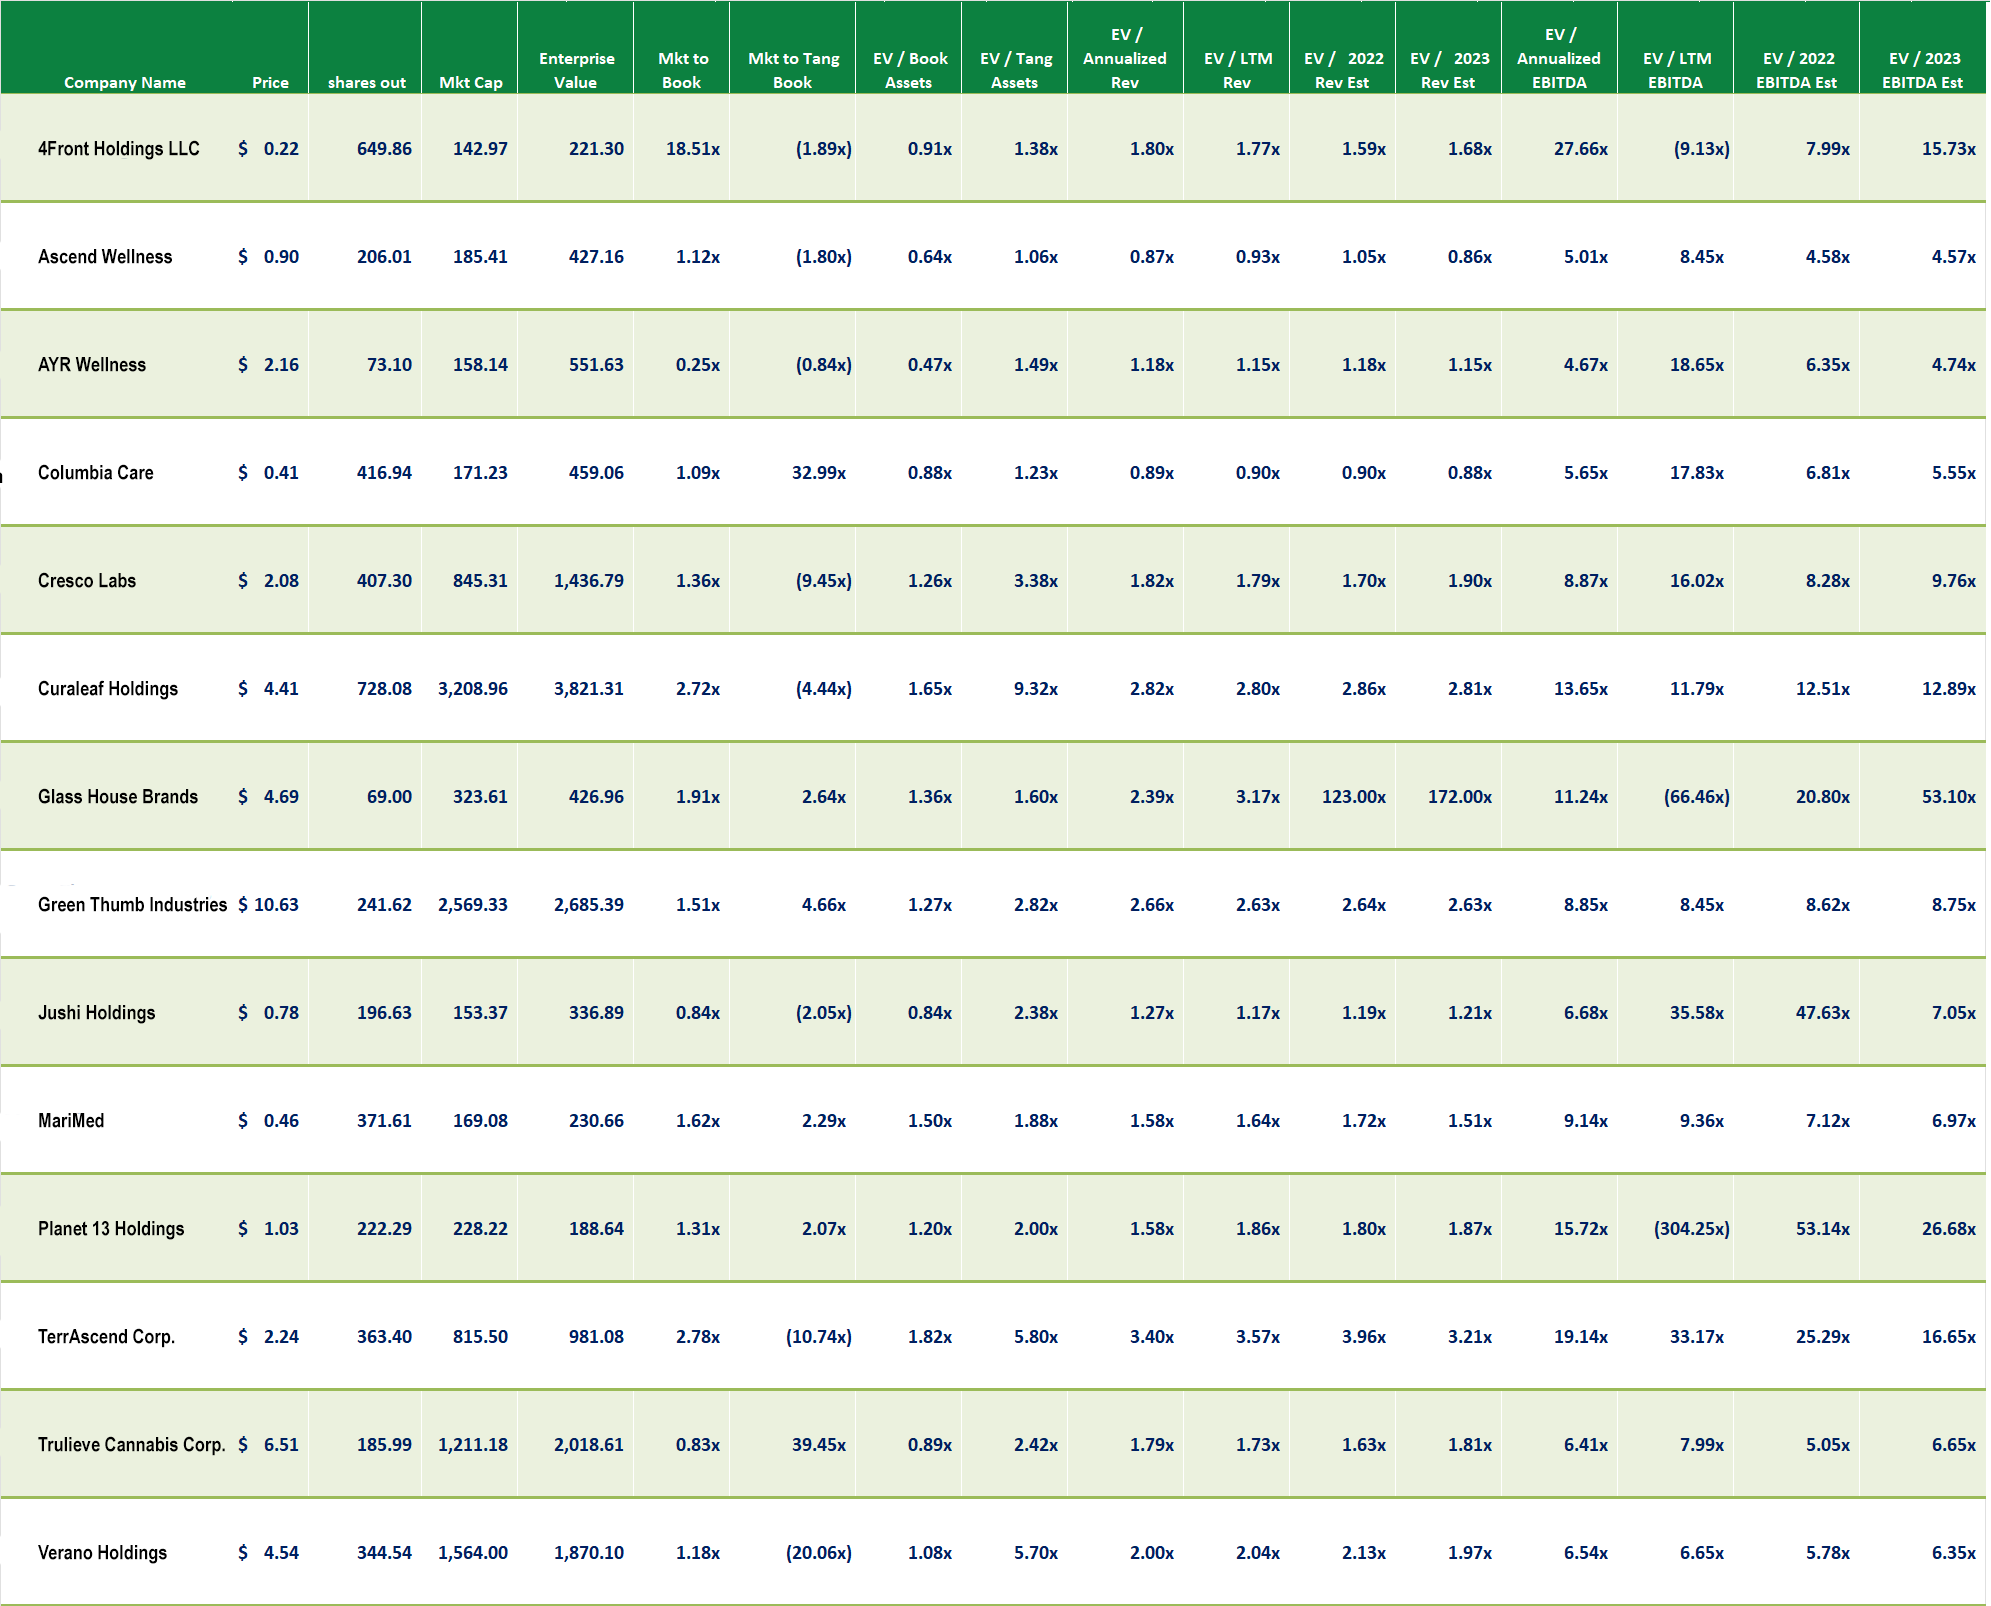Select Glass House's 53.10x 2023 EBITDA estimate
Screen dimensions: 1991x1606
1949,797
